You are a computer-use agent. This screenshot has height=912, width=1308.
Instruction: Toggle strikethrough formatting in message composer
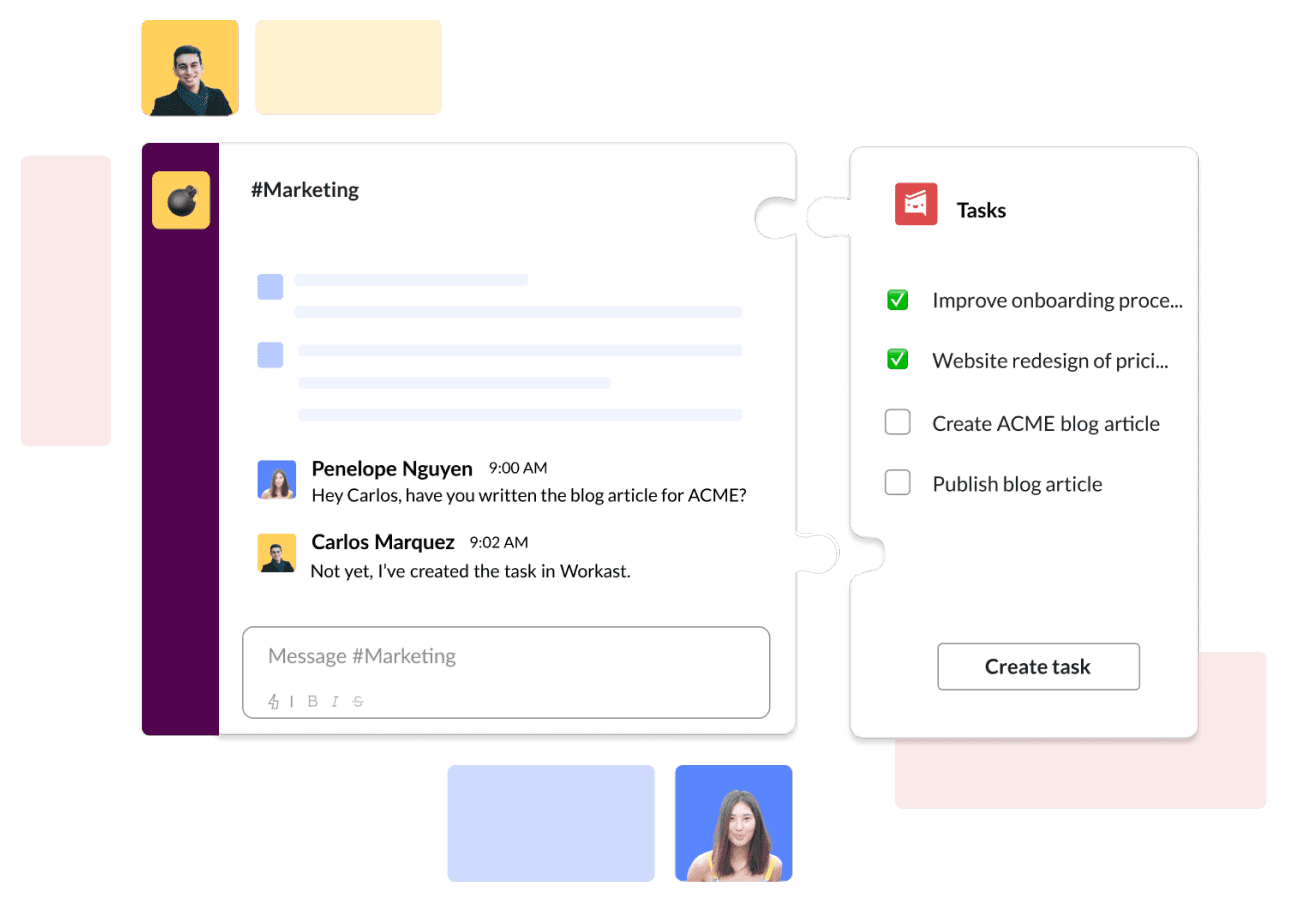(x=358, y=702)
